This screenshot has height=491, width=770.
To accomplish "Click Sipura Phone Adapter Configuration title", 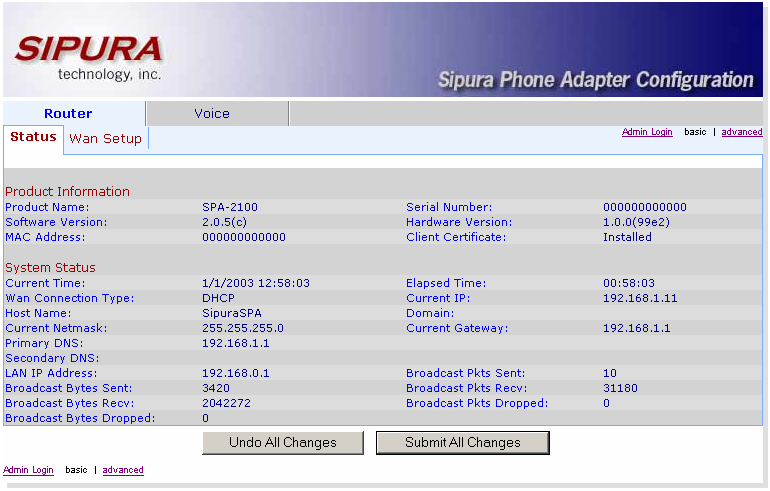I will (x=596, y=80).
